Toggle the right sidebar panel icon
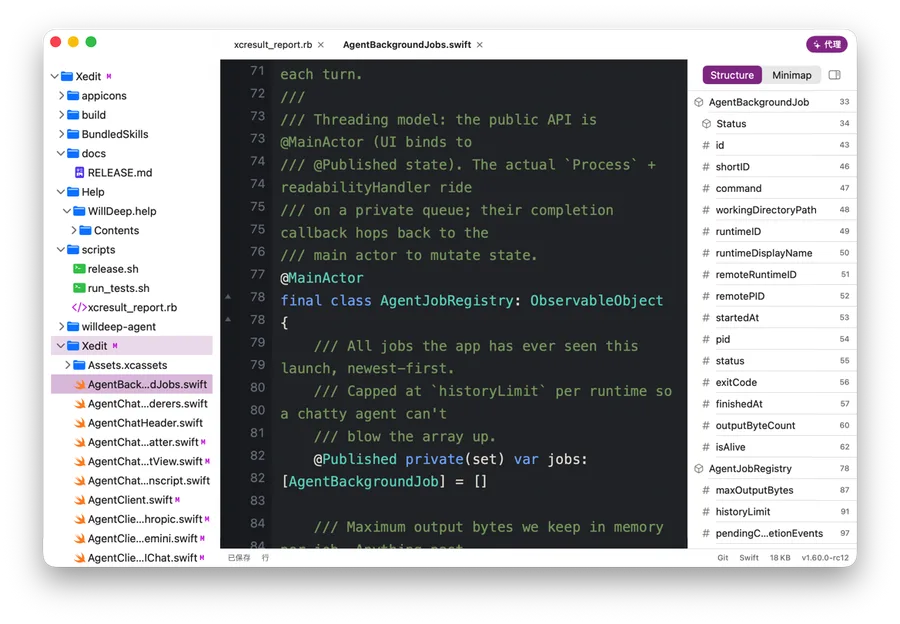This screenshot has width=900, height=624. [x=835, y=75]
